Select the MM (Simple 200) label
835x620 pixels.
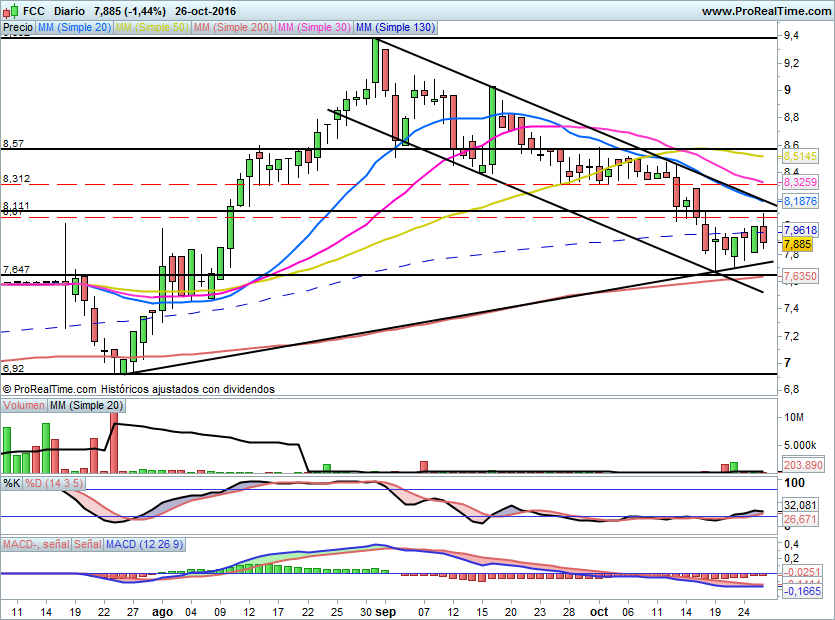click(233, 27)
